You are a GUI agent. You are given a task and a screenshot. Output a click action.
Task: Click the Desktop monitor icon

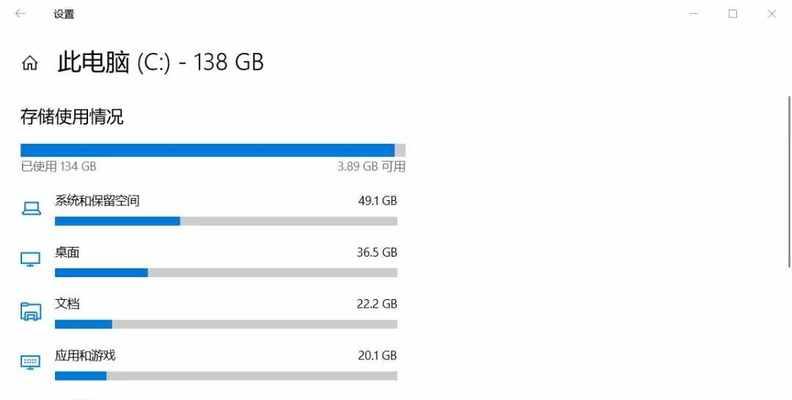tap(30, 259)
